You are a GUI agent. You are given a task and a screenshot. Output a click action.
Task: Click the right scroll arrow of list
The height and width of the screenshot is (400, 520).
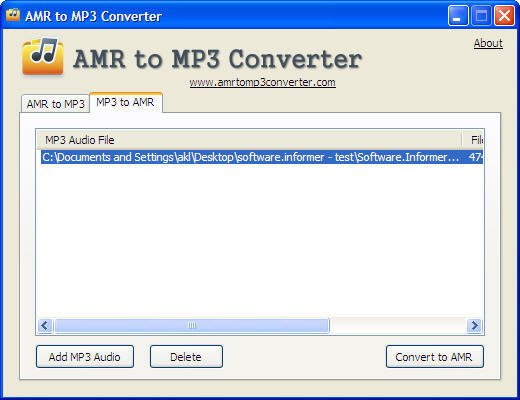(474, 325)
